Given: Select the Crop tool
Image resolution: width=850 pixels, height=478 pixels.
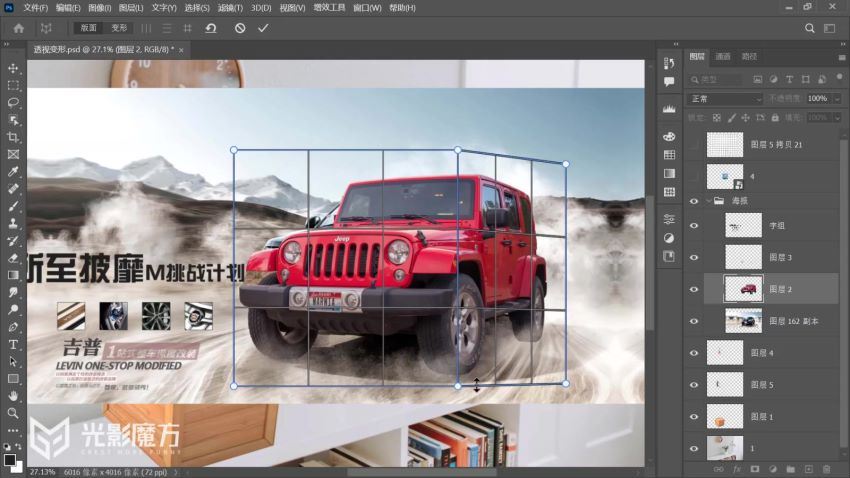Looking at the screenshot, I should pyautogui.click(x=13, y=137).
